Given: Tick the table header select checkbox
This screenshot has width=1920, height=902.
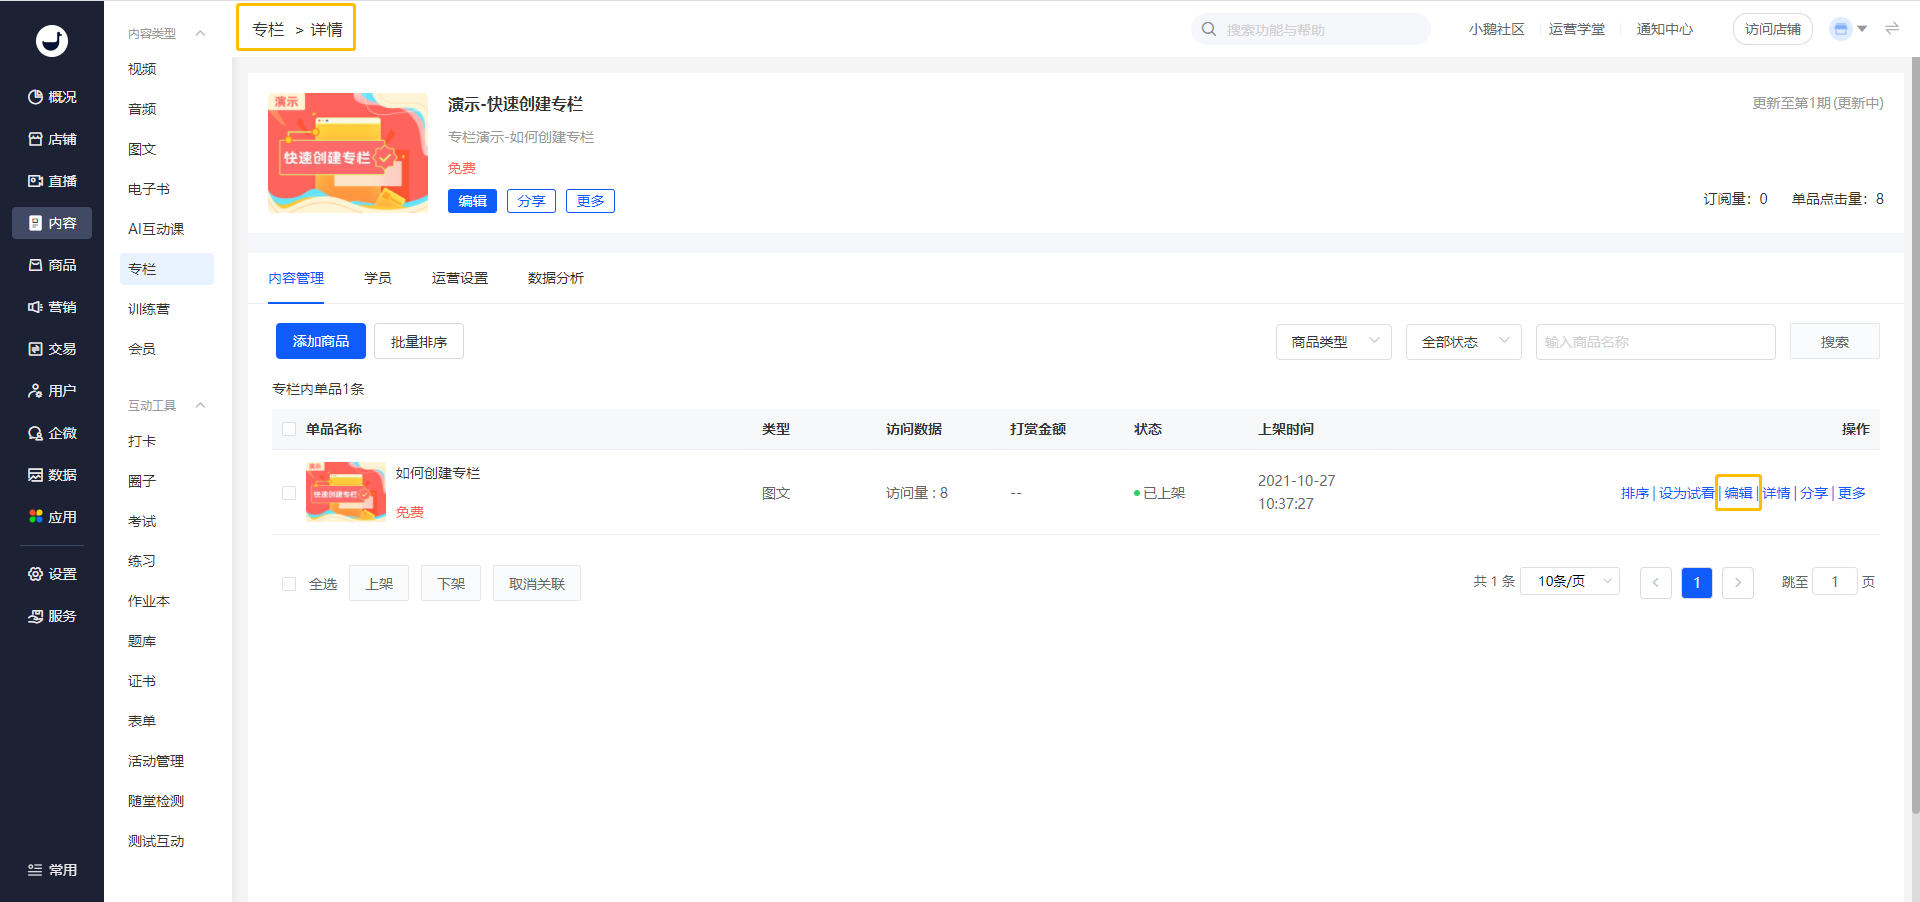Looking at the screenshot, I should [x=289, y=429].
